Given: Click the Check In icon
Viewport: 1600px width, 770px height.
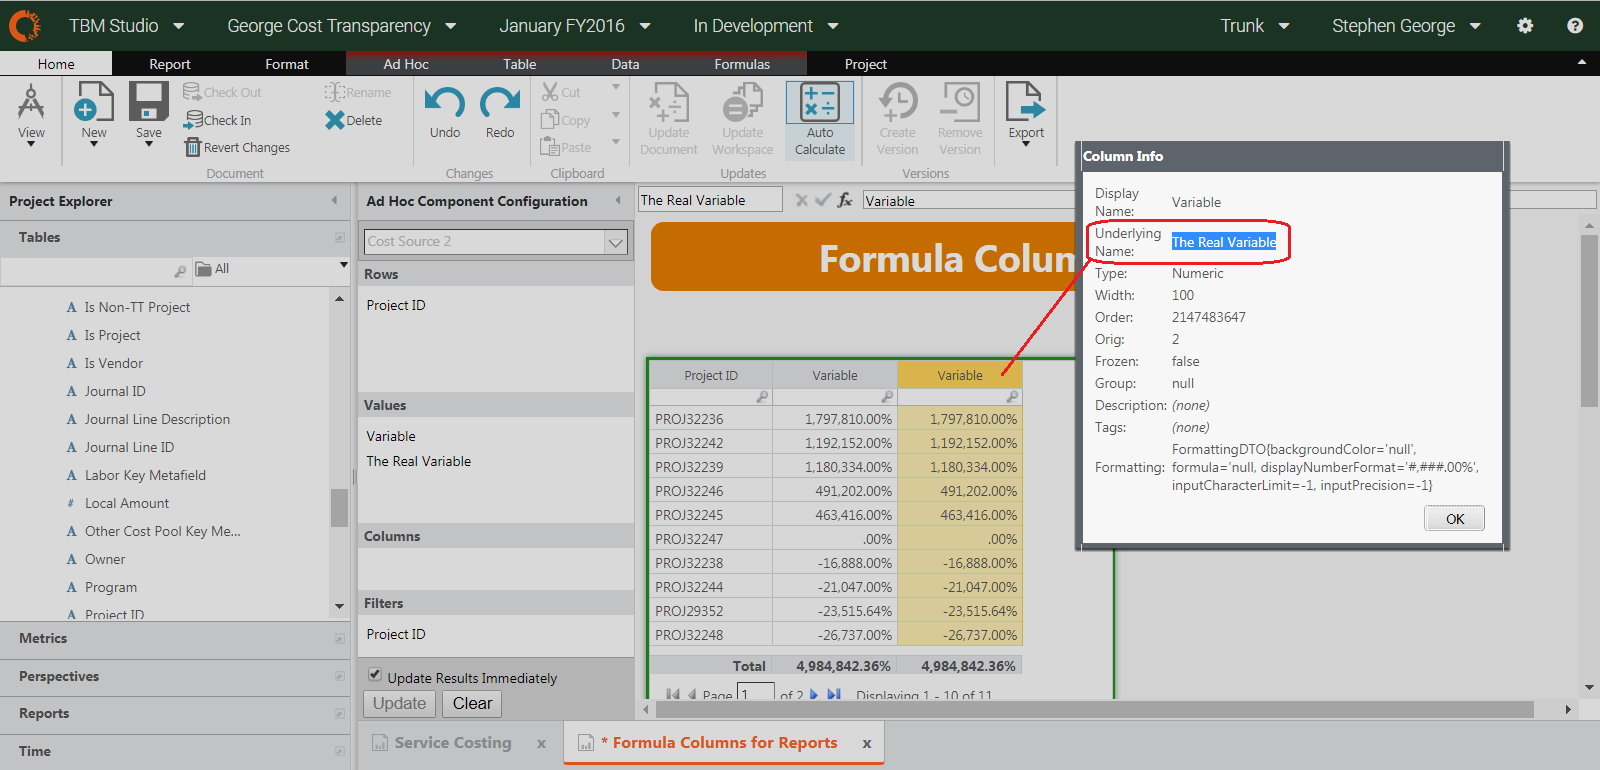Looking at the screenshot, I should click(194, 120).
